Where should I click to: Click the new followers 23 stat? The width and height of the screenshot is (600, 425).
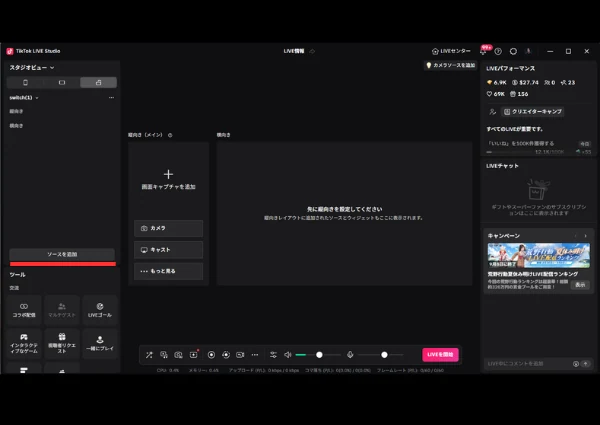pos(567,83)
